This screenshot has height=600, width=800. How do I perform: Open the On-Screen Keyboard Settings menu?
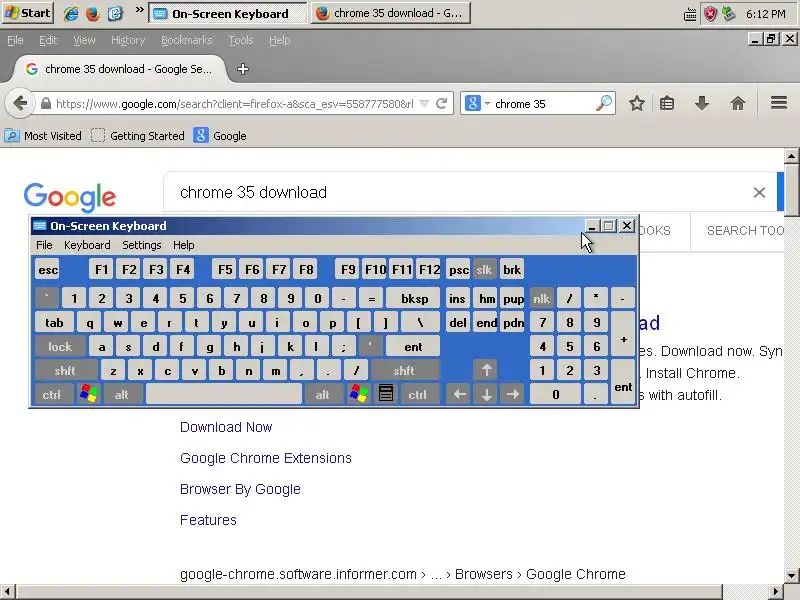142,245
